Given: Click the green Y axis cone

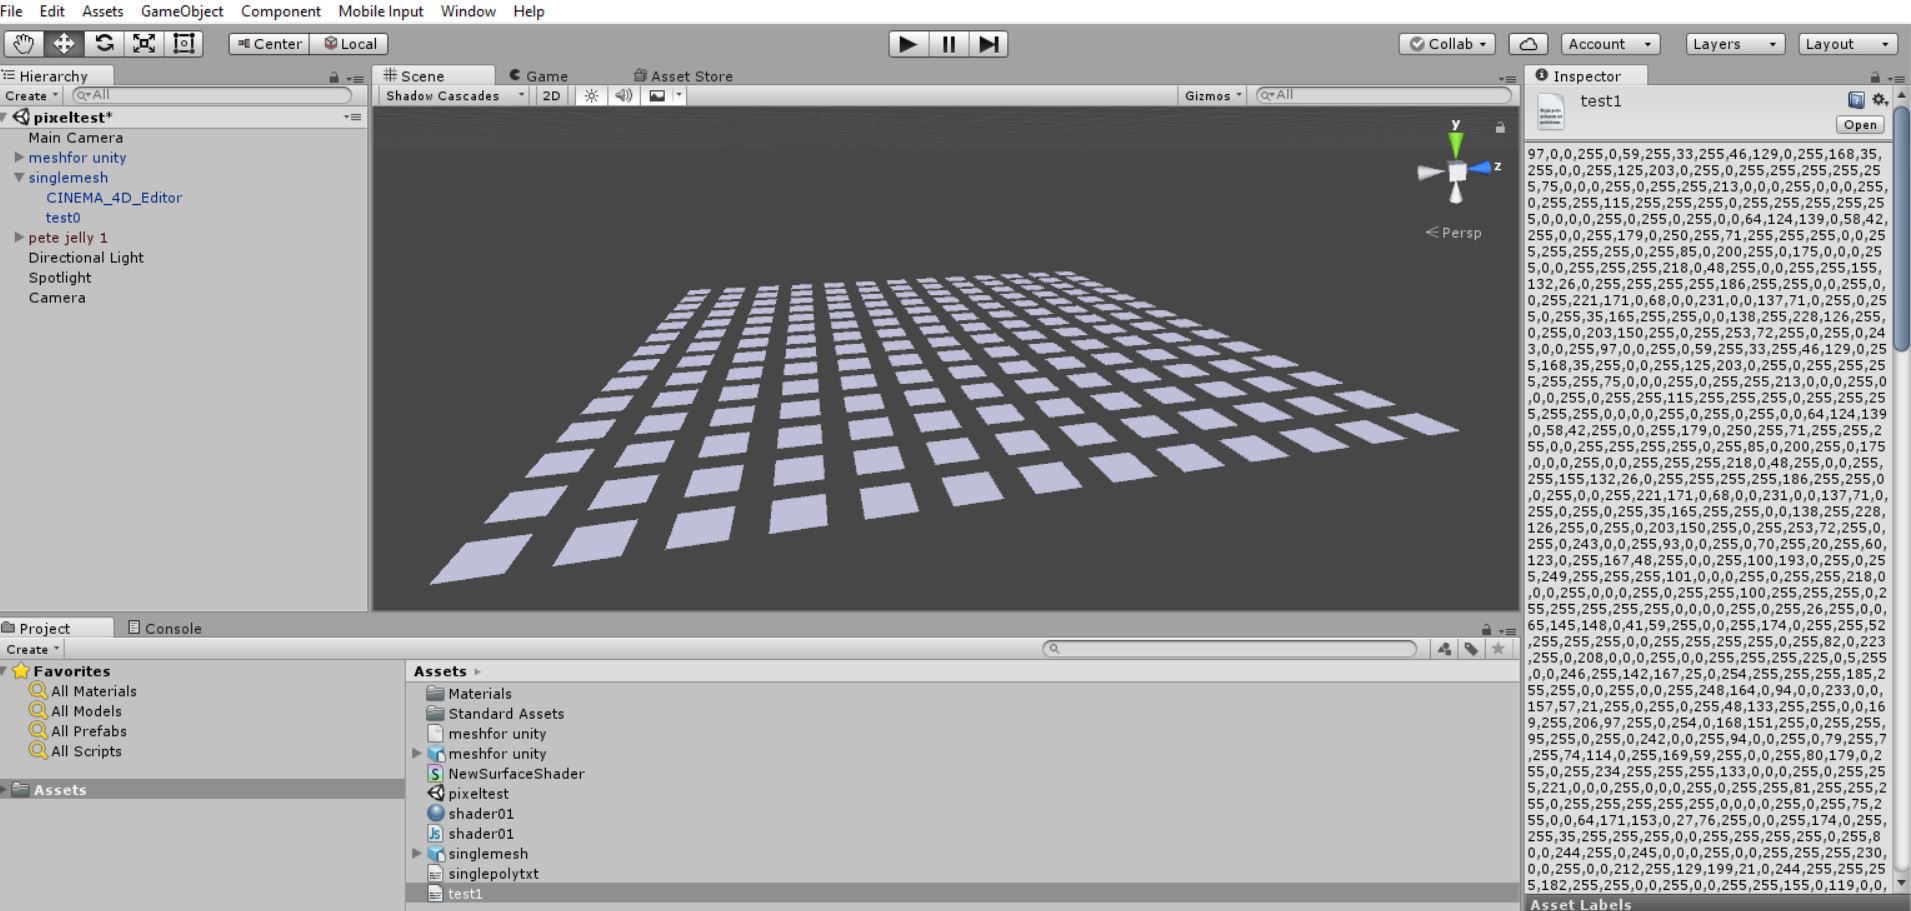Looking at the screenshot, I should pyautogui.click(x=1456, y=144).
